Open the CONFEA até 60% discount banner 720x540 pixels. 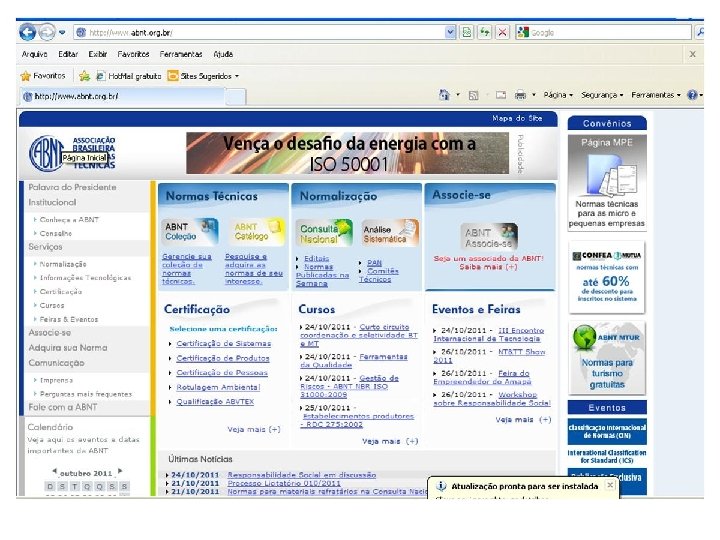click(607, 277)
